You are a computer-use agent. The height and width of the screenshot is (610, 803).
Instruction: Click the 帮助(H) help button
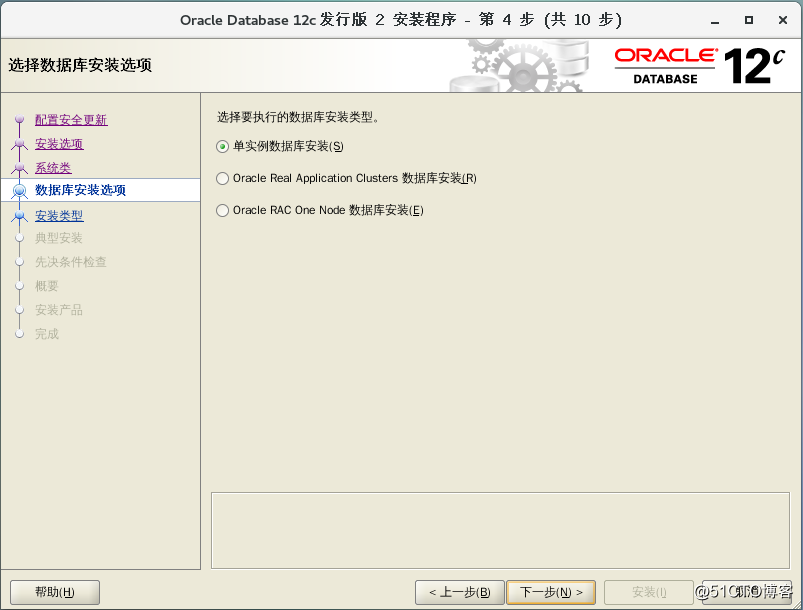tap(55, 593)
